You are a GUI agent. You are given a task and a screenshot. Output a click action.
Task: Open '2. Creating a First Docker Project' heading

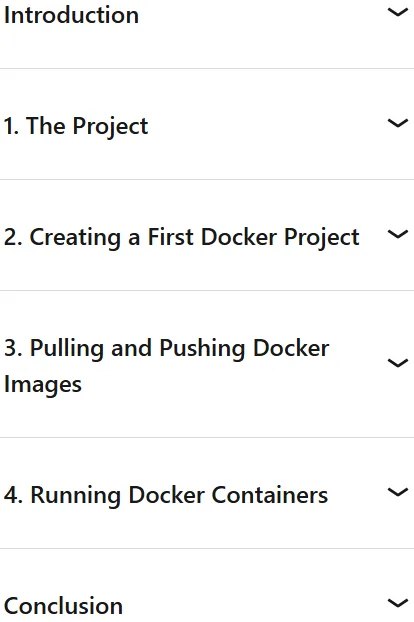[x=182, y=238]
